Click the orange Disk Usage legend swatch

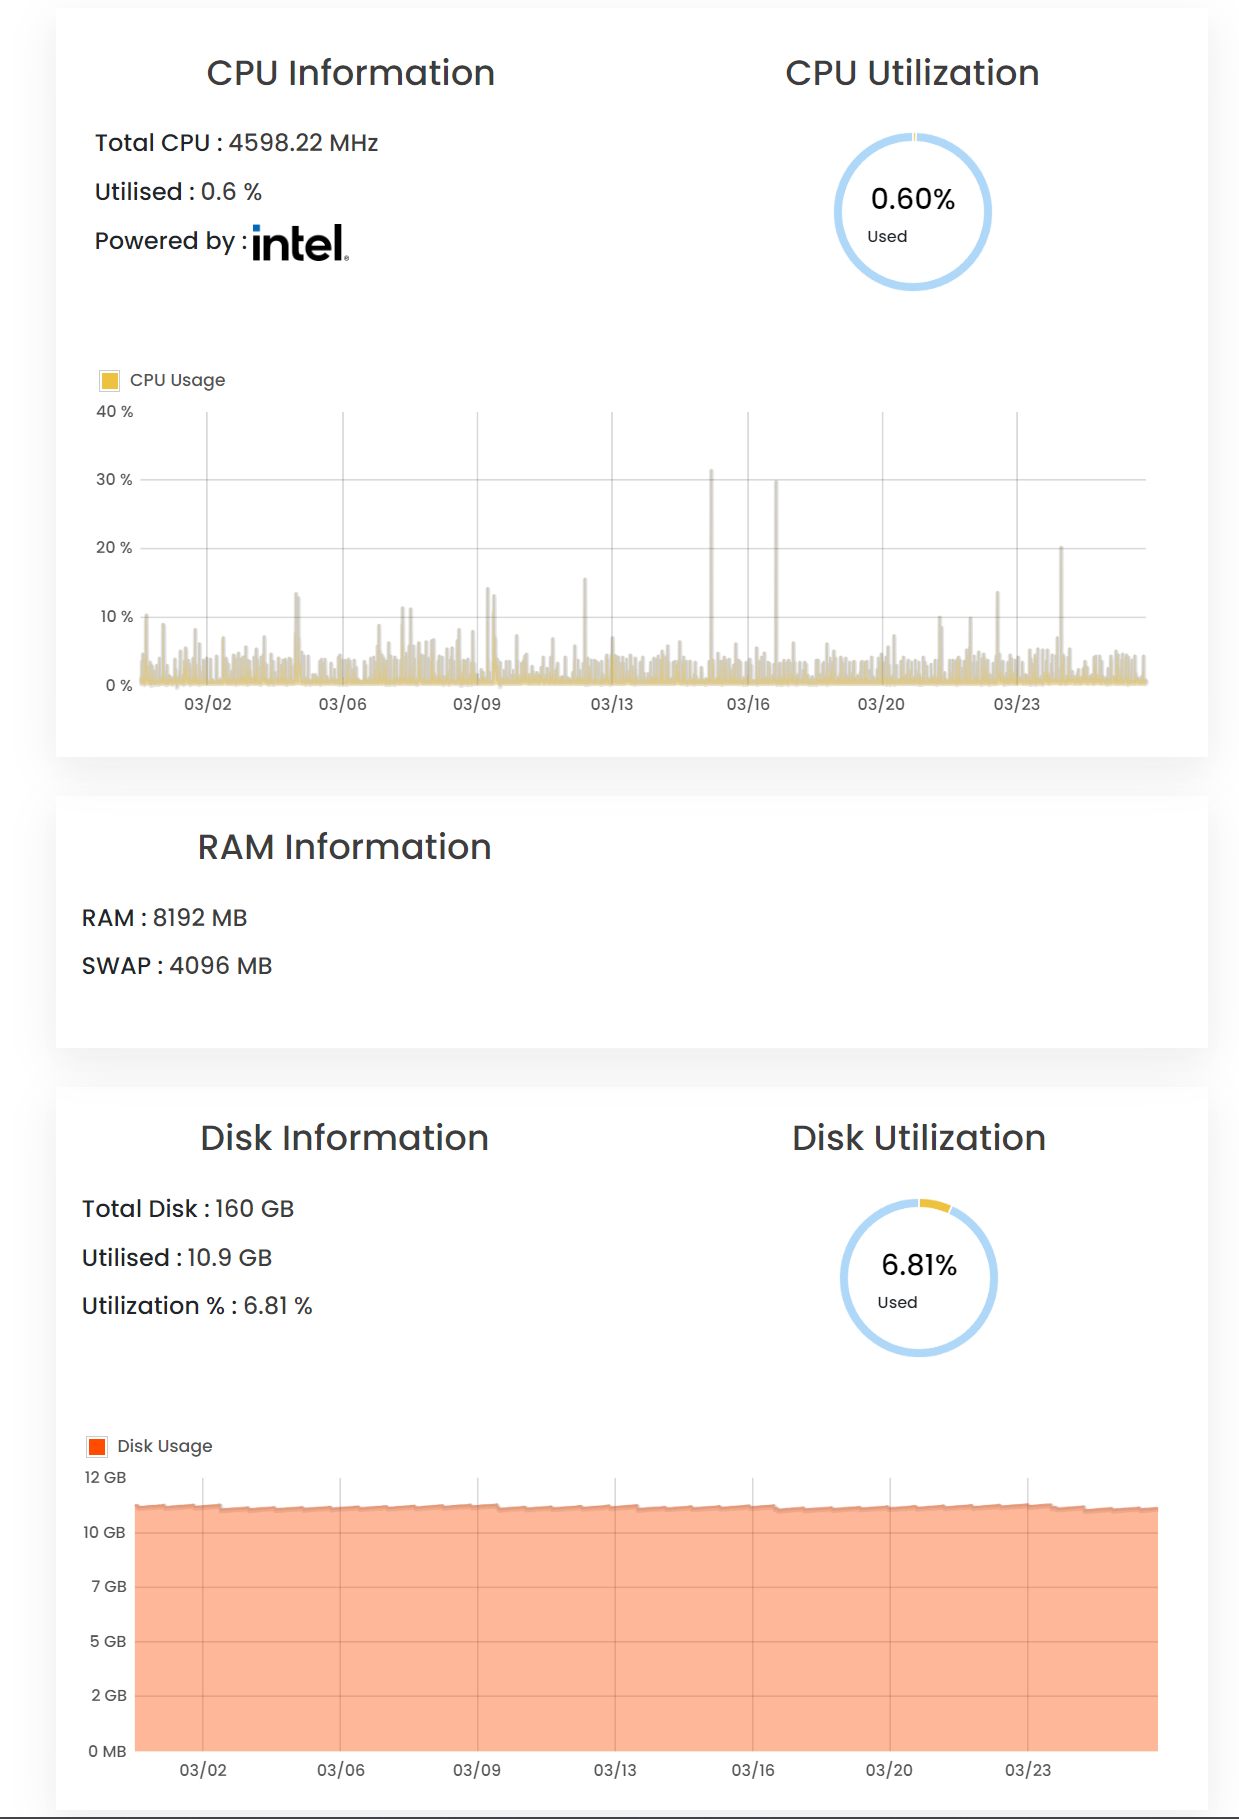coord(97,1446)
